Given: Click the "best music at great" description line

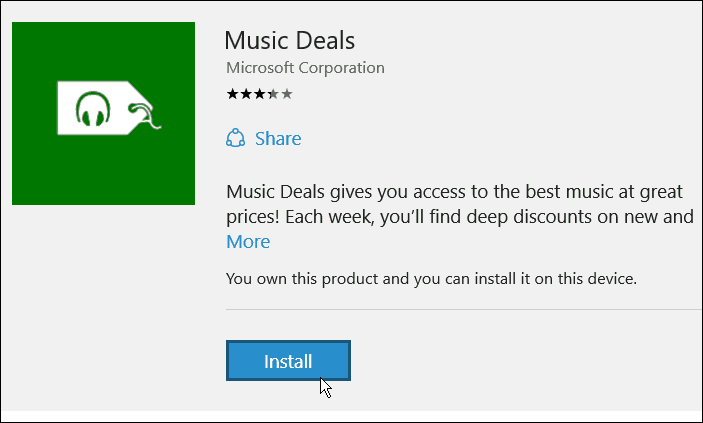Looking at the screenshot, I should [604, 192].
